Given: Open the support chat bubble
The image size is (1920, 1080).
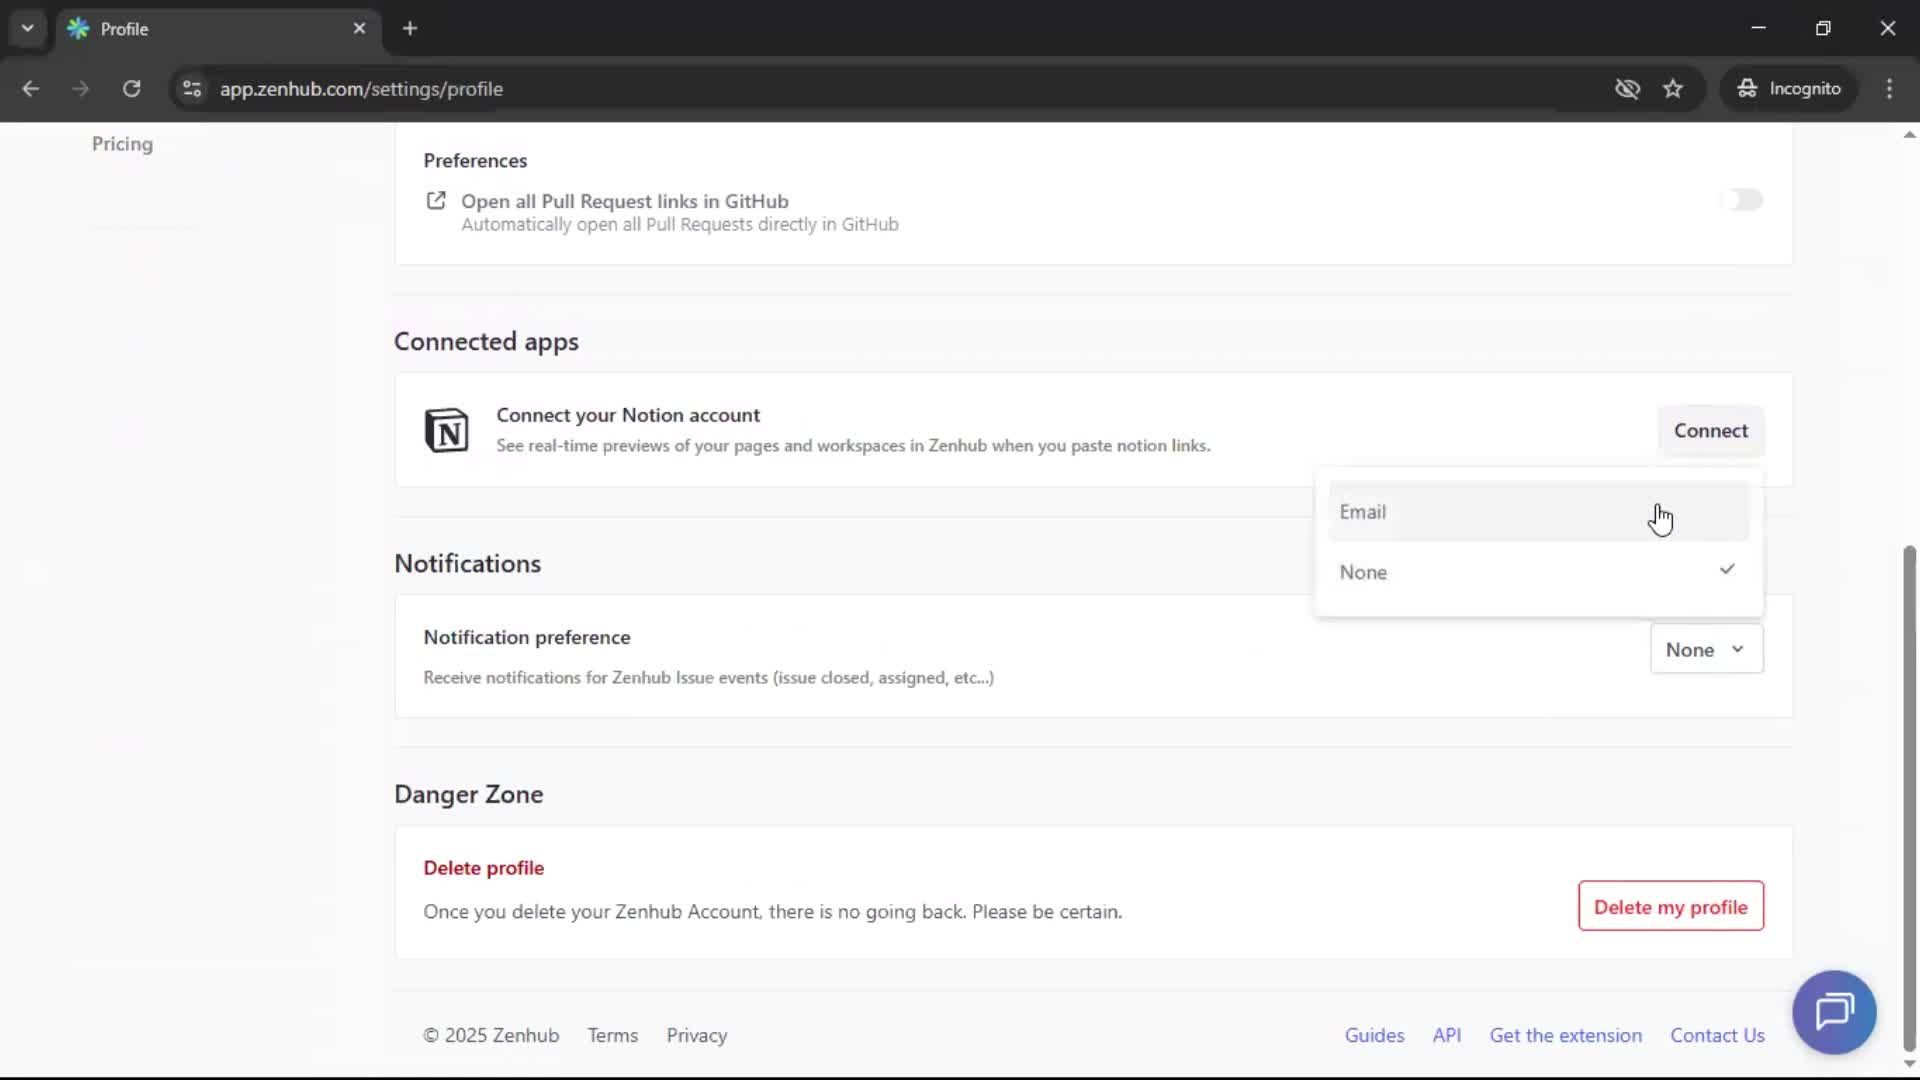Looking at the screenshot, I should (x=1834, y=1012).
